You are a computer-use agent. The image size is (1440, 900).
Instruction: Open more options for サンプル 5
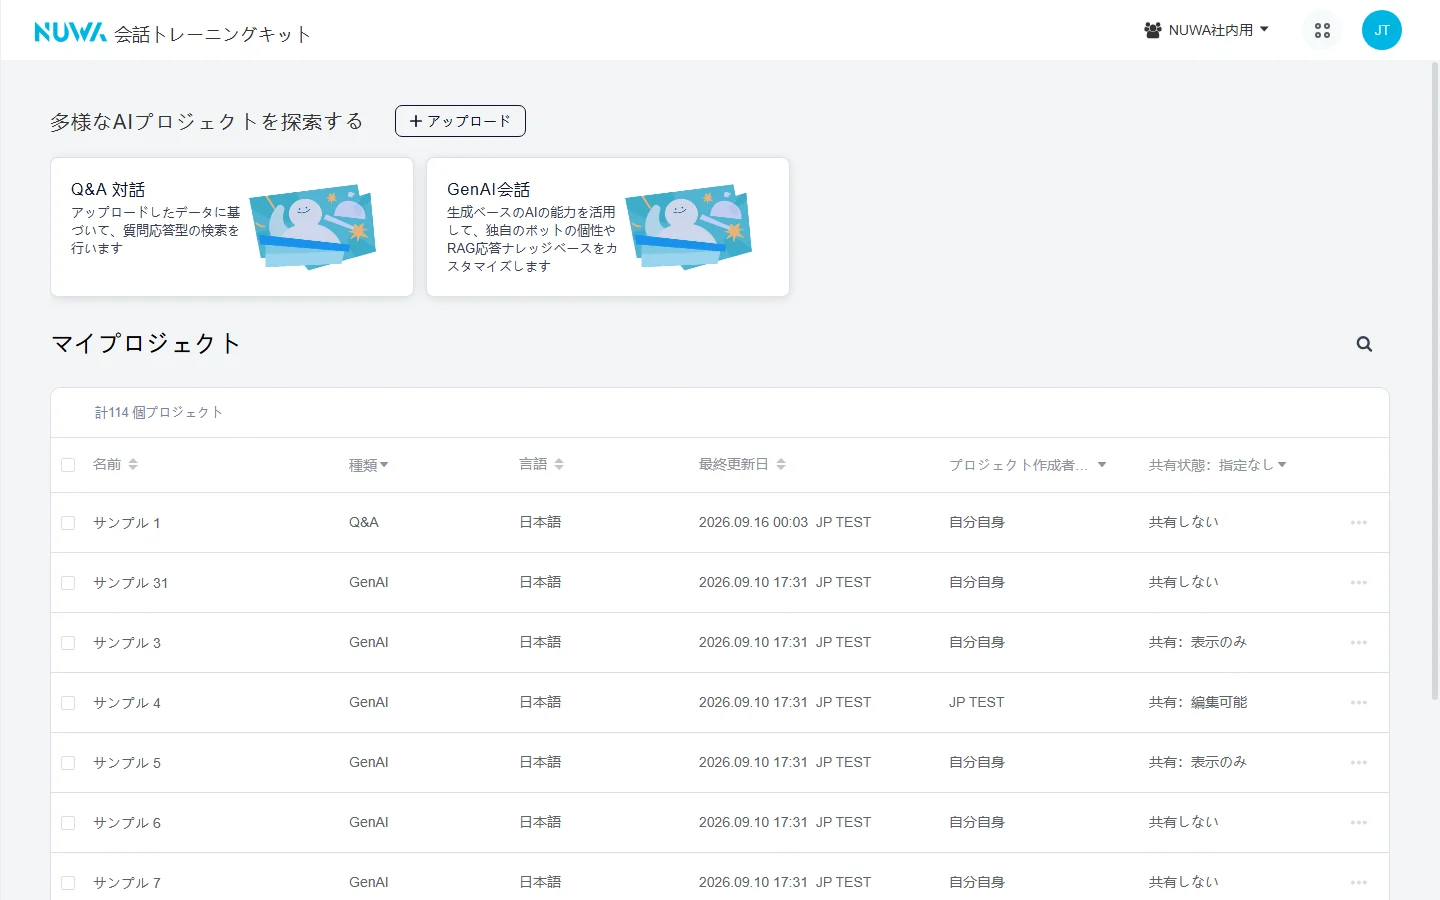point(1358,763)
